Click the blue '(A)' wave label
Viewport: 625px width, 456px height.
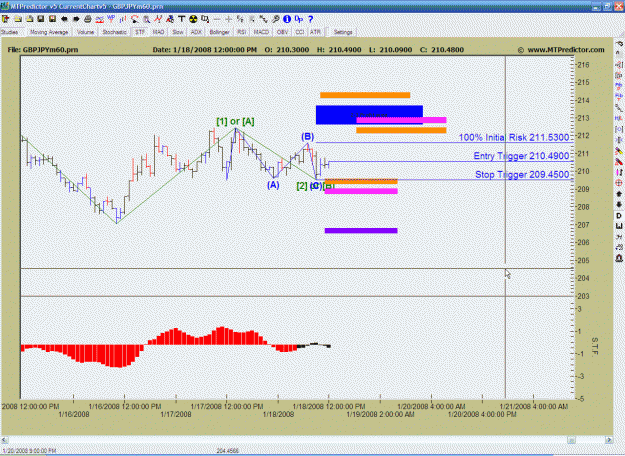[x=273, y=185]
